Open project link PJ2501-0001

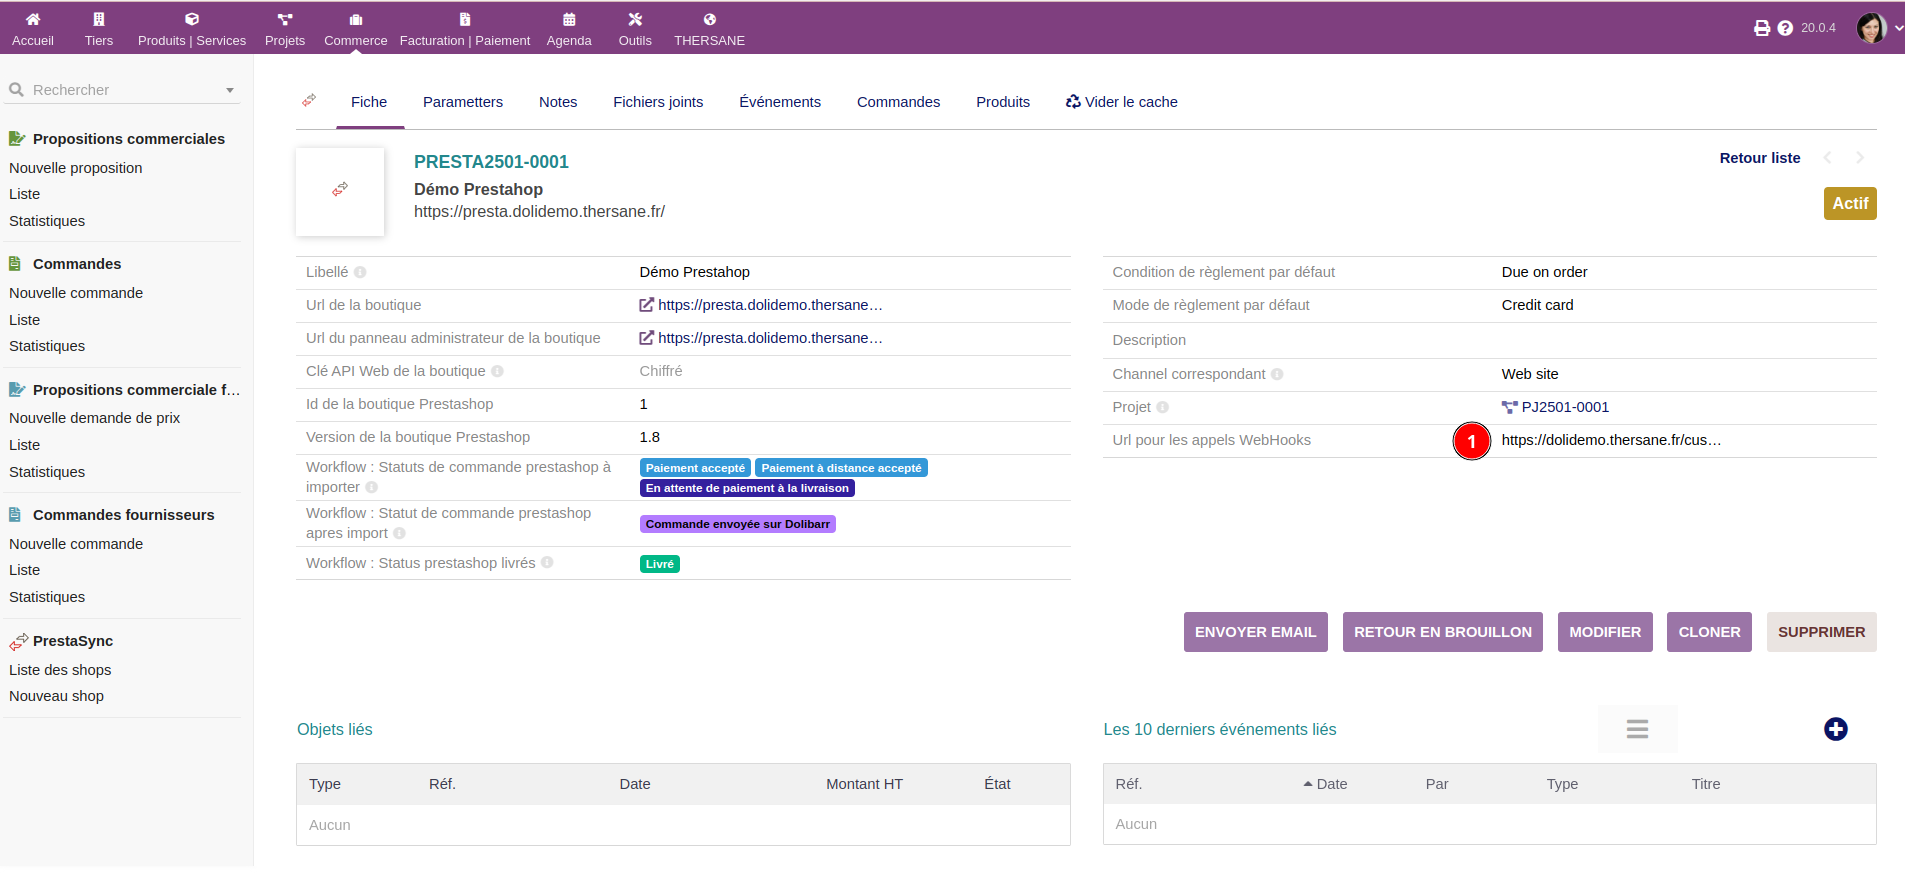[x=1564, y=407]
